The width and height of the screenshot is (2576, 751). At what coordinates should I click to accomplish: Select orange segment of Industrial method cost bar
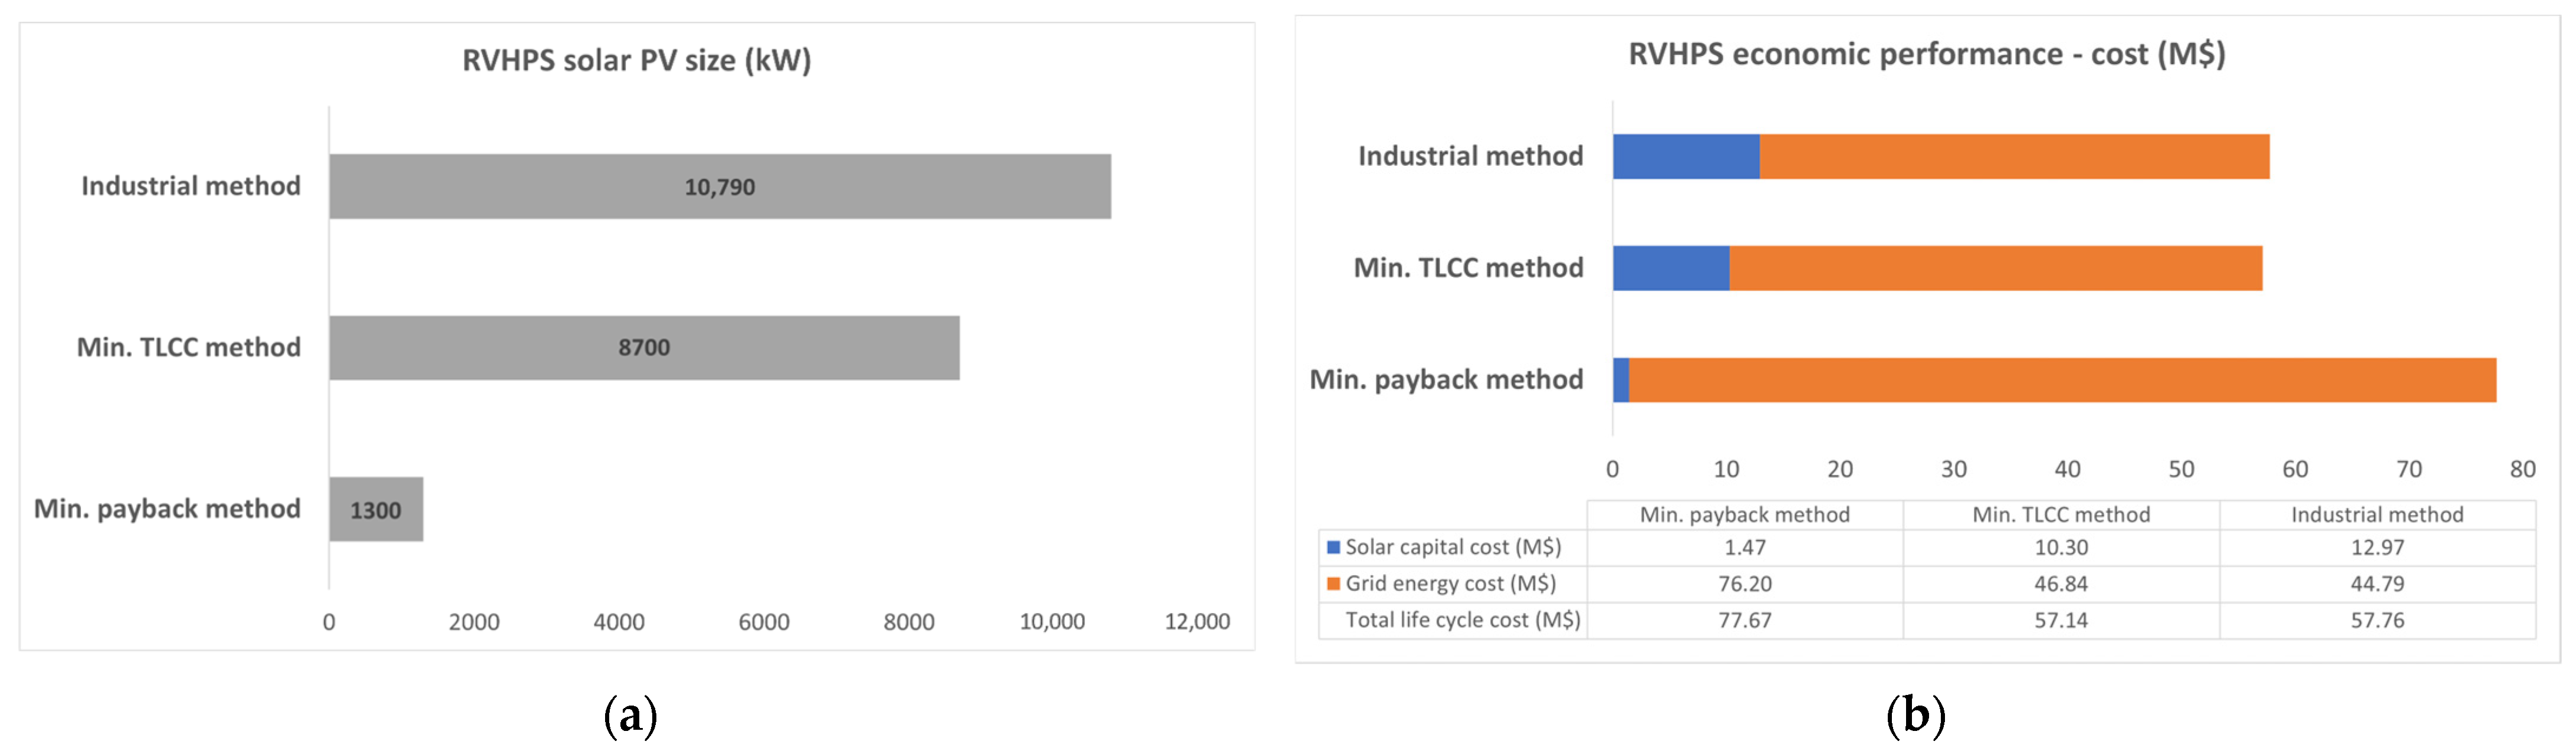point(2013,157)
